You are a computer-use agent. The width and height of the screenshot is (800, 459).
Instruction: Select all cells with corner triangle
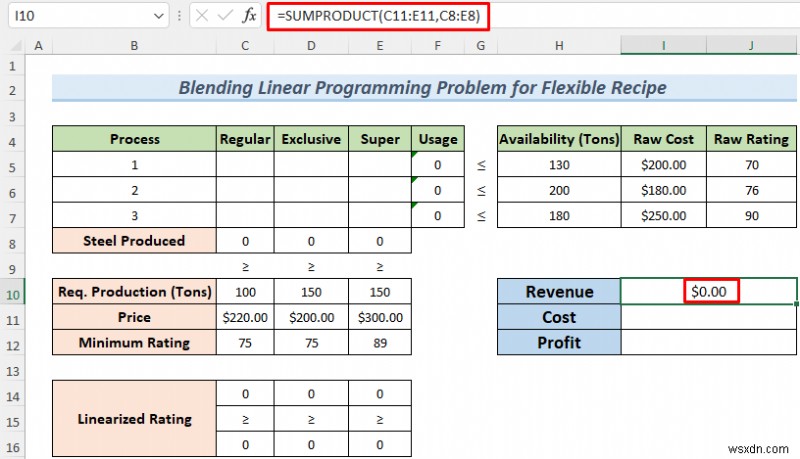click(x=15, y=46)
